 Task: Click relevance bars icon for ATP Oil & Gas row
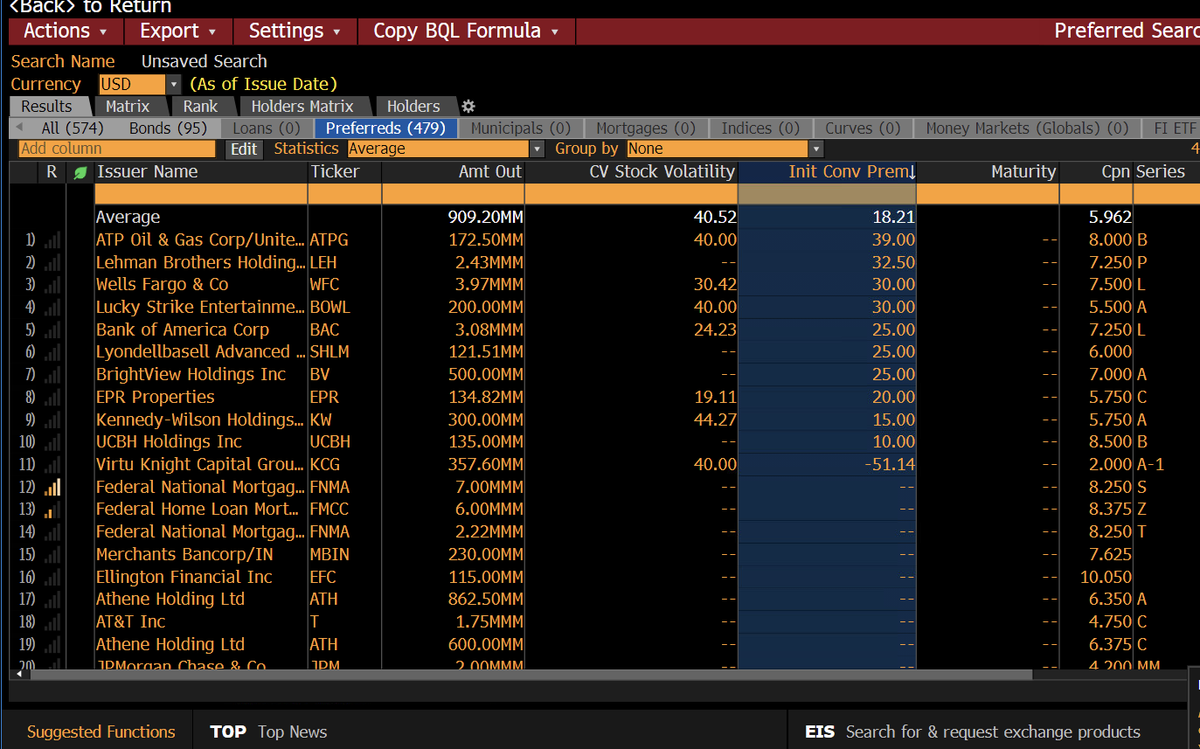point(51,240)
